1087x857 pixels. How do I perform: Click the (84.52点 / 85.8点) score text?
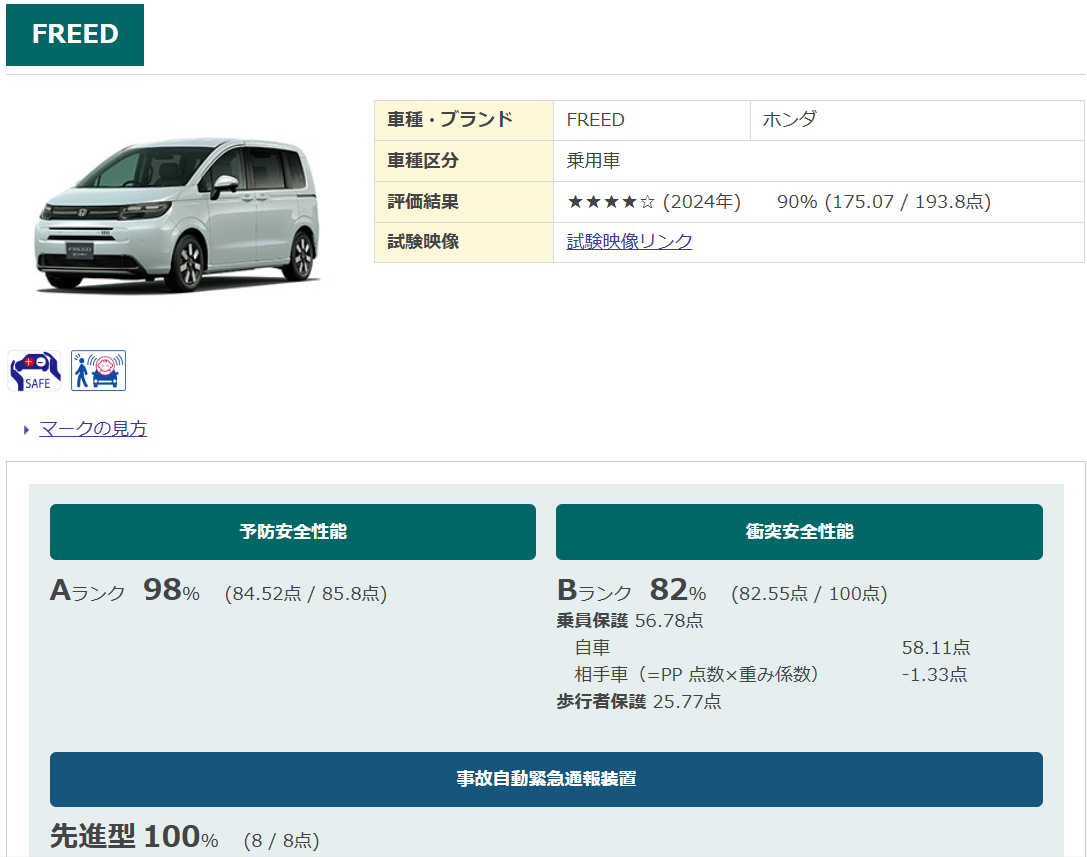(306, 594)
